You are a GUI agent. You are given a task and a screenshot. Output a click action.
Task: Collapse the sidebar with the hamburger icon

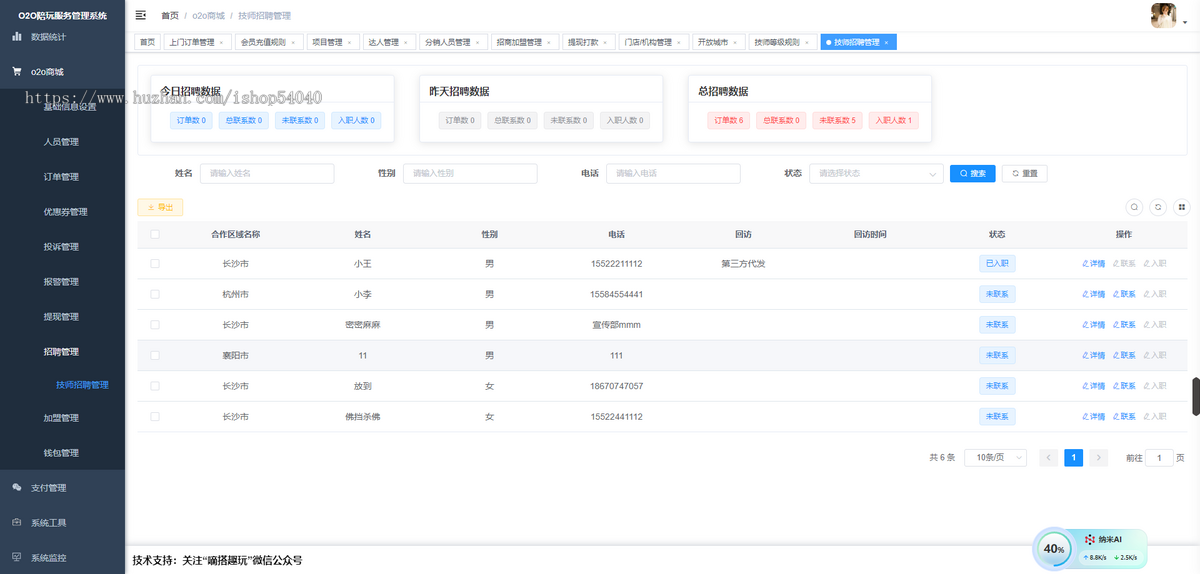(141, 15)
